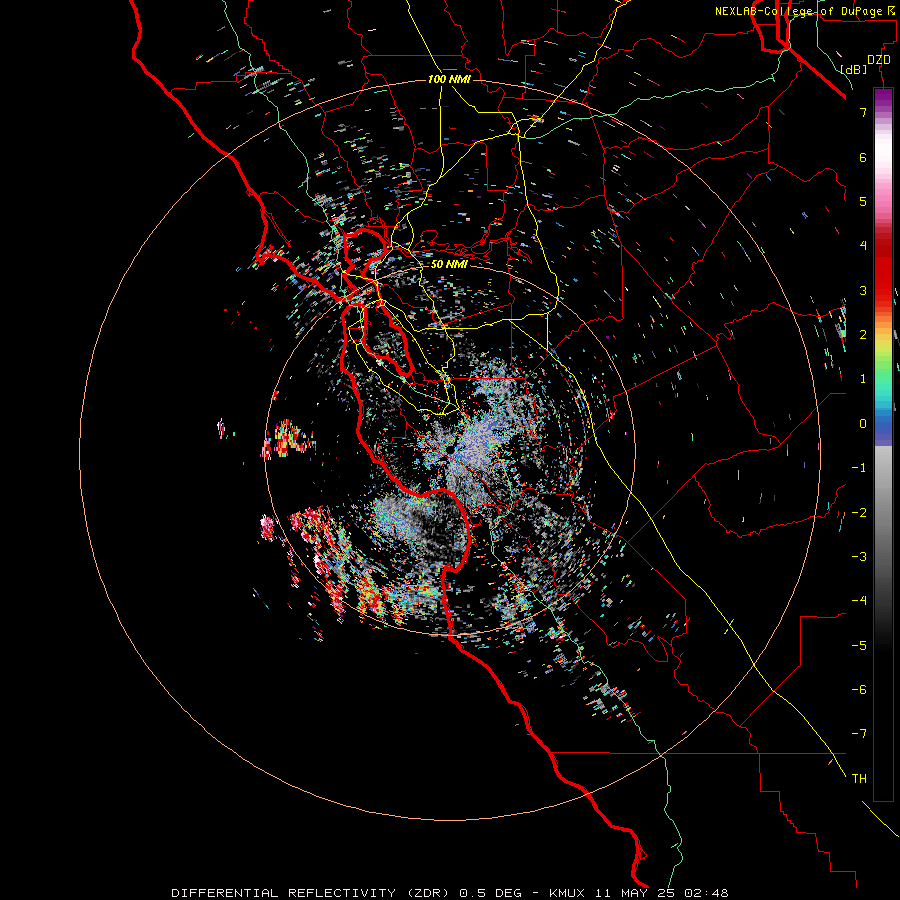Click the -2 value on color scale
Screen dimensions: 900x900
pos(859,513)
